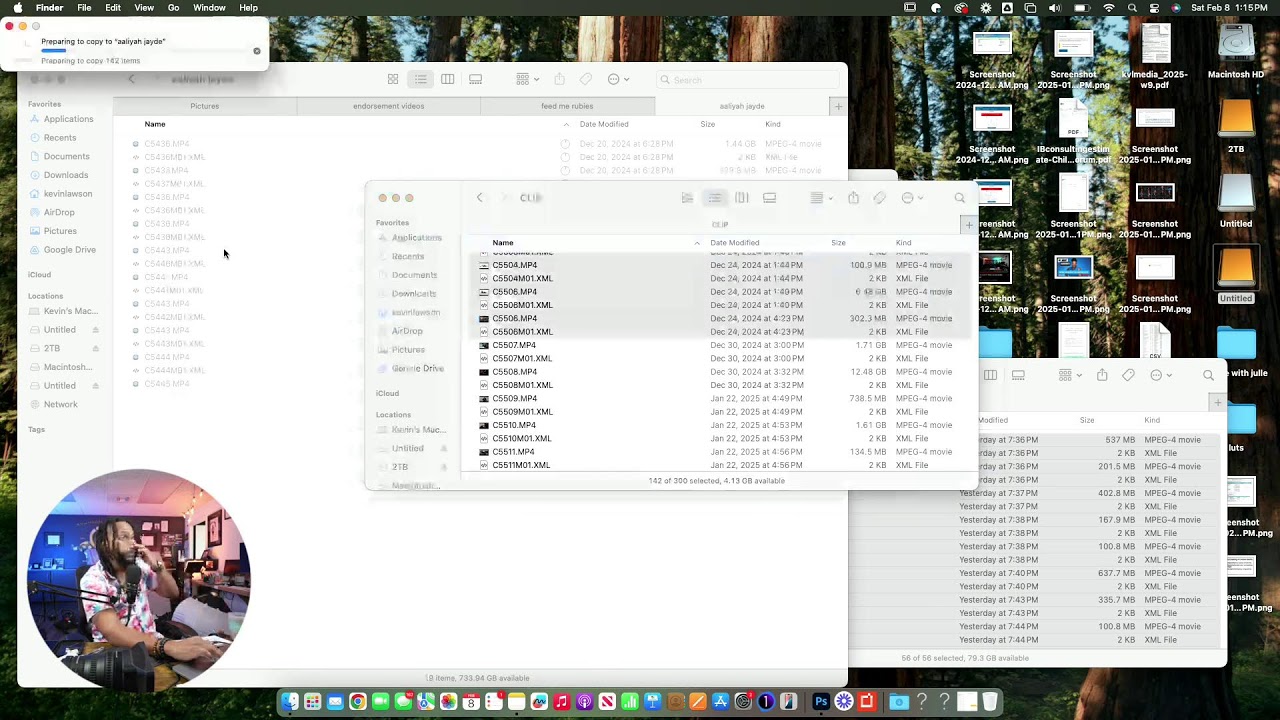Open kevinlawson home folder in back sidebar

[68, 194]
